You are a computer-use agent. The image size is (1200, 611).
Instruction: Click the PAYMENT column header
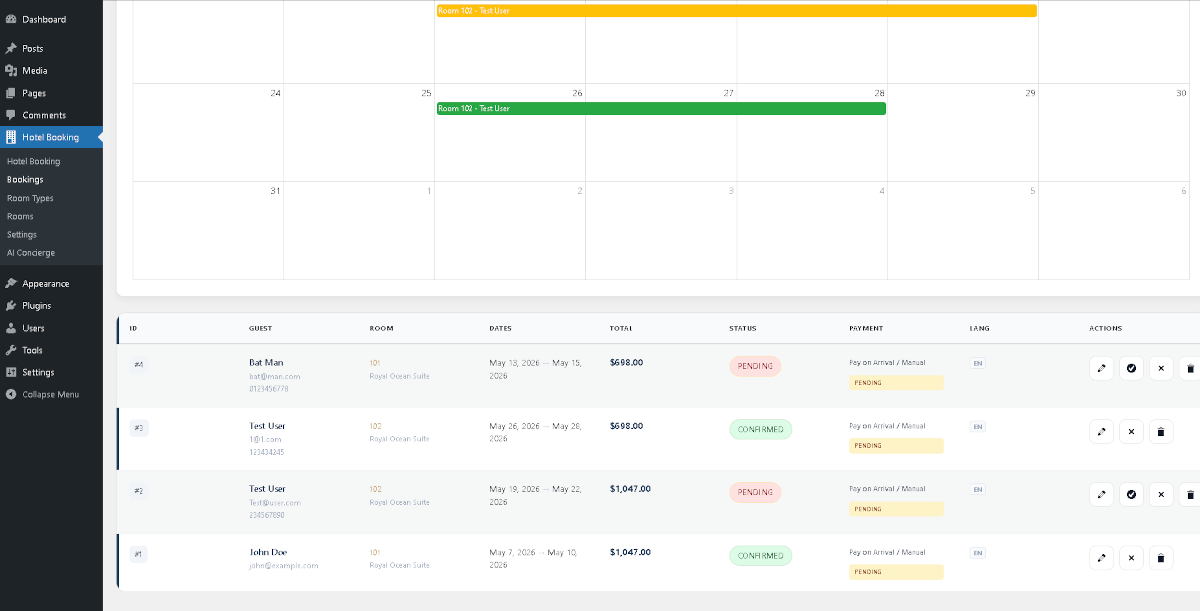866,328
